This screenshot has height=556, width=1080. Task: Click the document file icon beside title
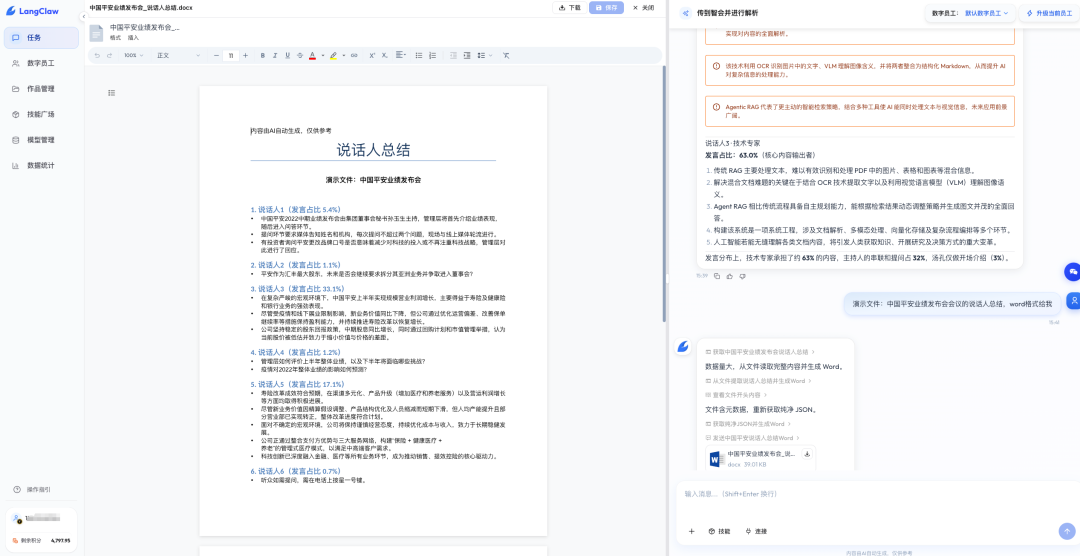click(x=96, y=32)
